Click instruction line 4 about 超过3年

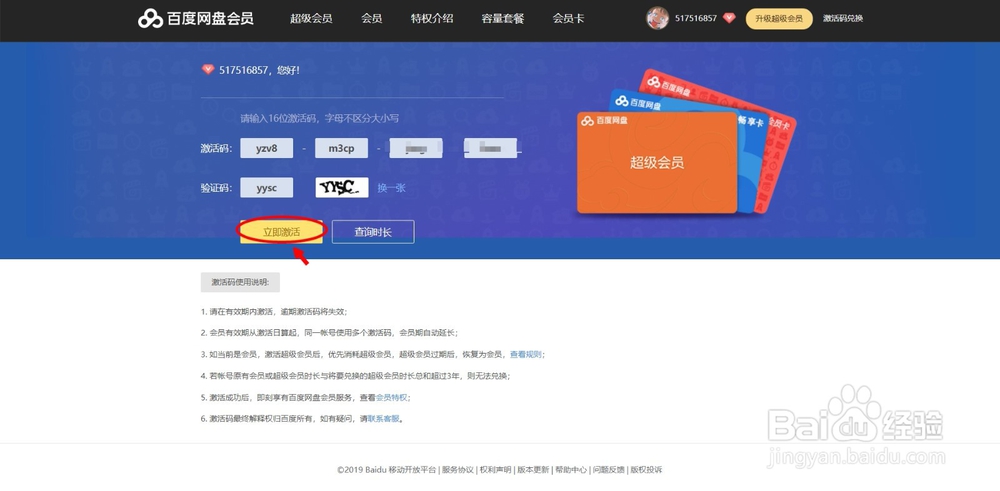(355, 376)
